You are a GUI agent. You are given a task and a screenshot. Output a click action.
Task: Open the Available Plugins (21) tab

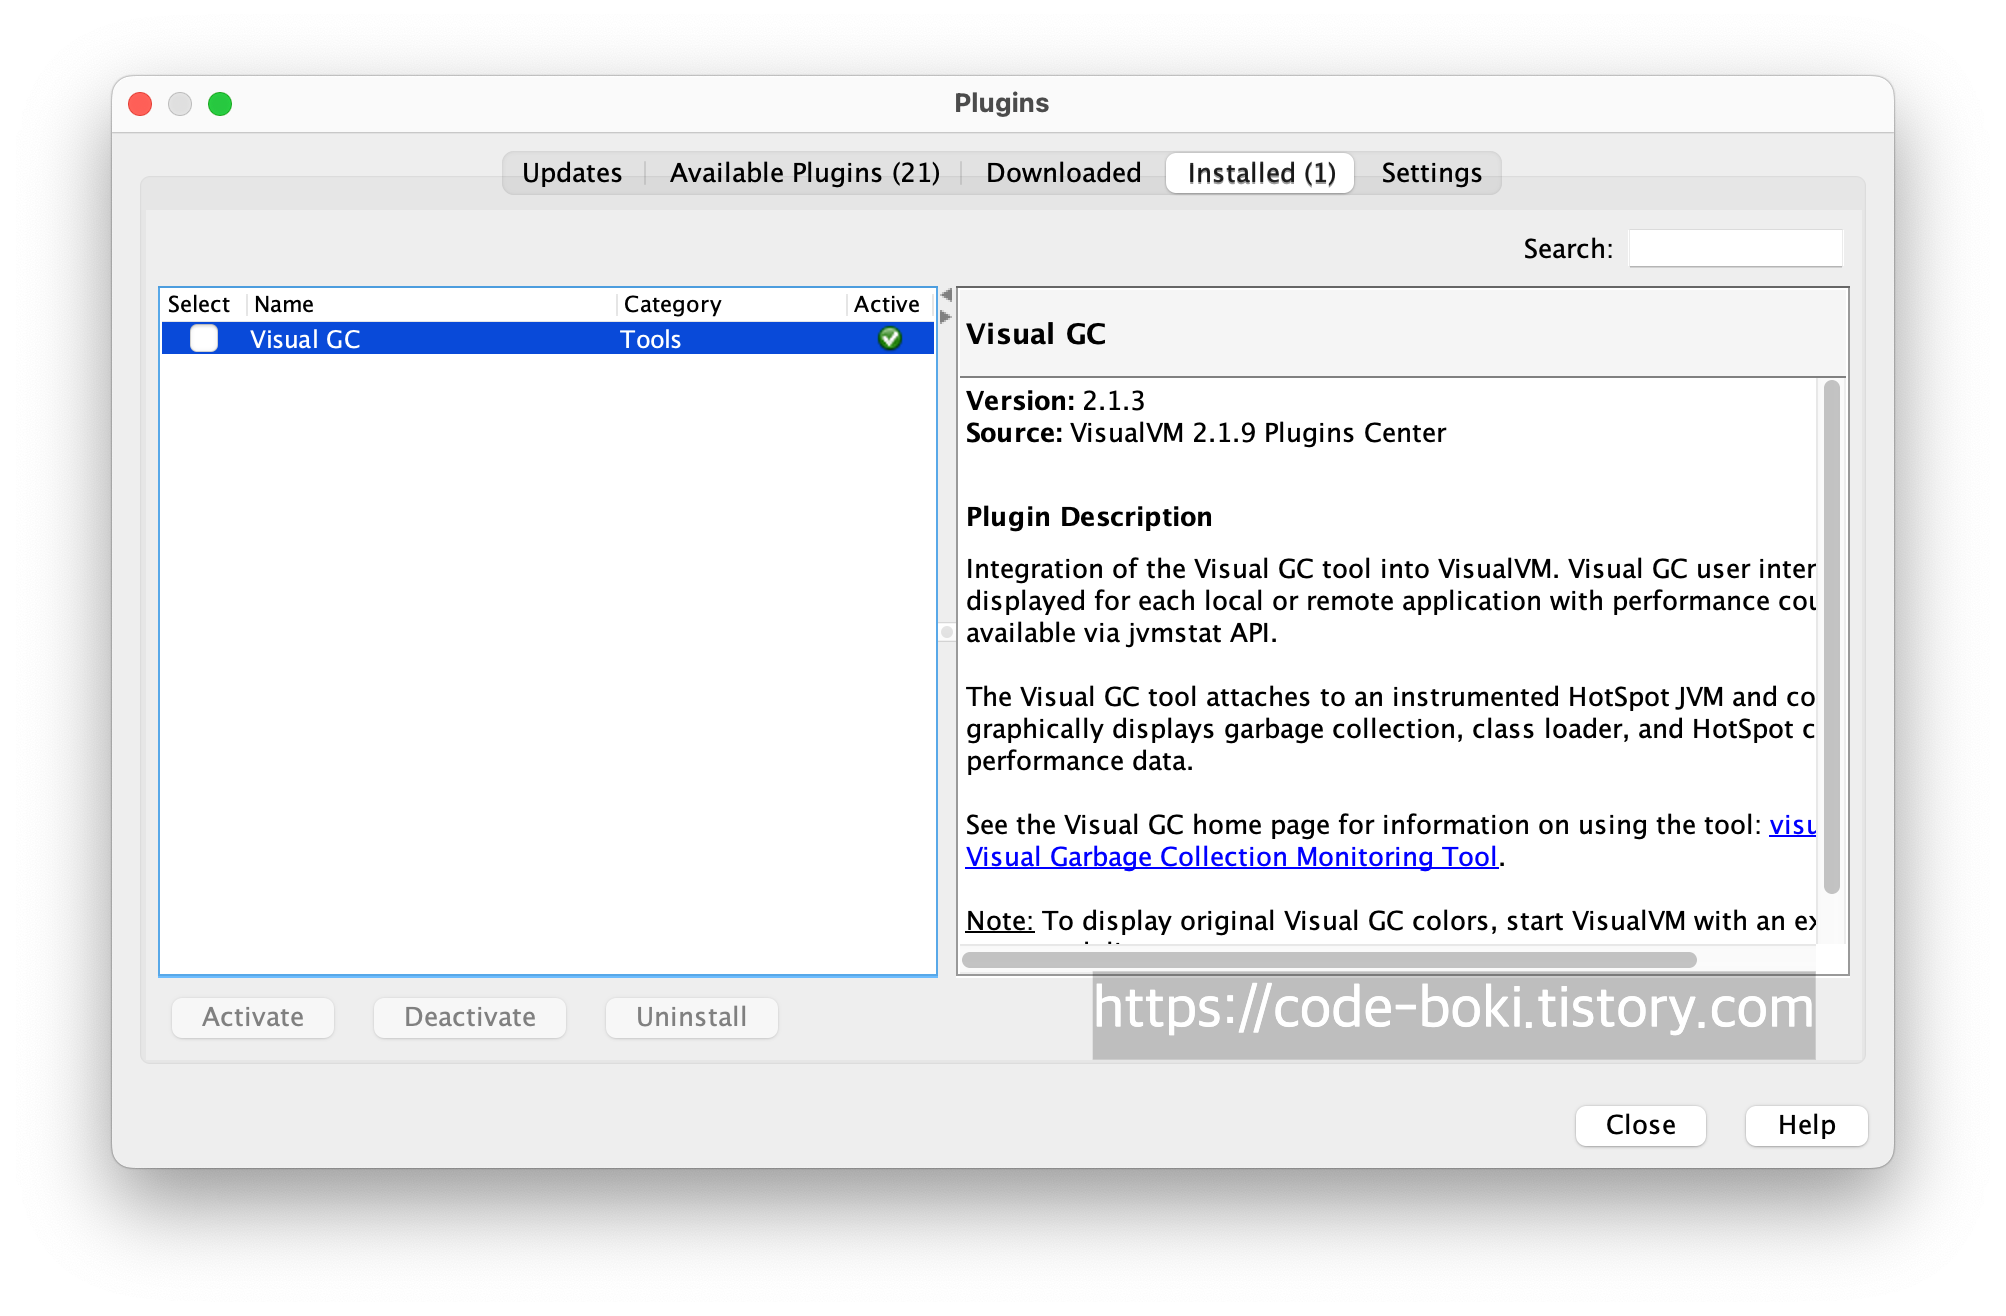pyautogui.click(x=804, y=173)
